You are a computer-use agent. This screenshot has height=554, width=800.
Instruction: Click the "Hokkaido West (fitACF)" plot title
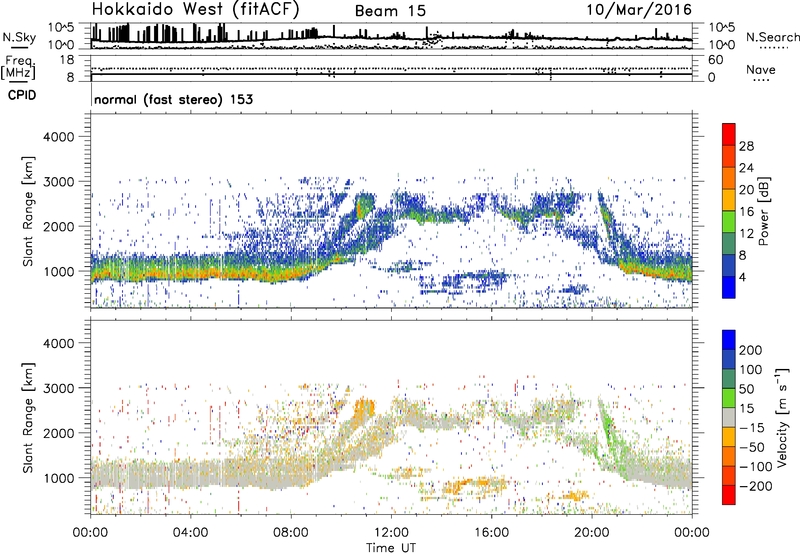(x=195, y=9)
